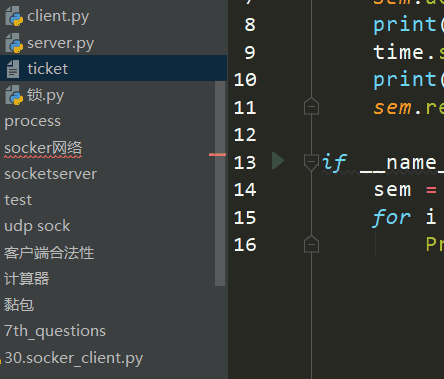Select the socker网络 folder
Image resolution: width=444 pixels, height=379 pixels.
[43, 148]
